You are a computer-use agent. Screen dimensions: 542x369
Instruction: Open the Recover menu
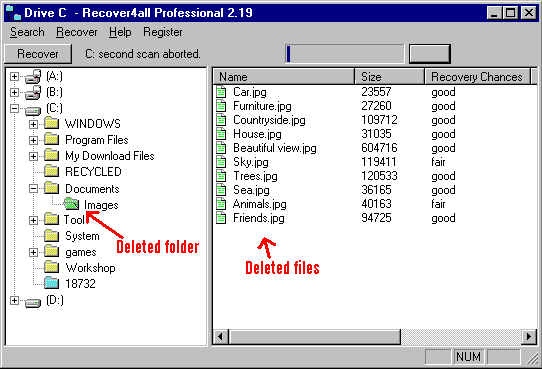pyautogui.click(x=77, y=32)
